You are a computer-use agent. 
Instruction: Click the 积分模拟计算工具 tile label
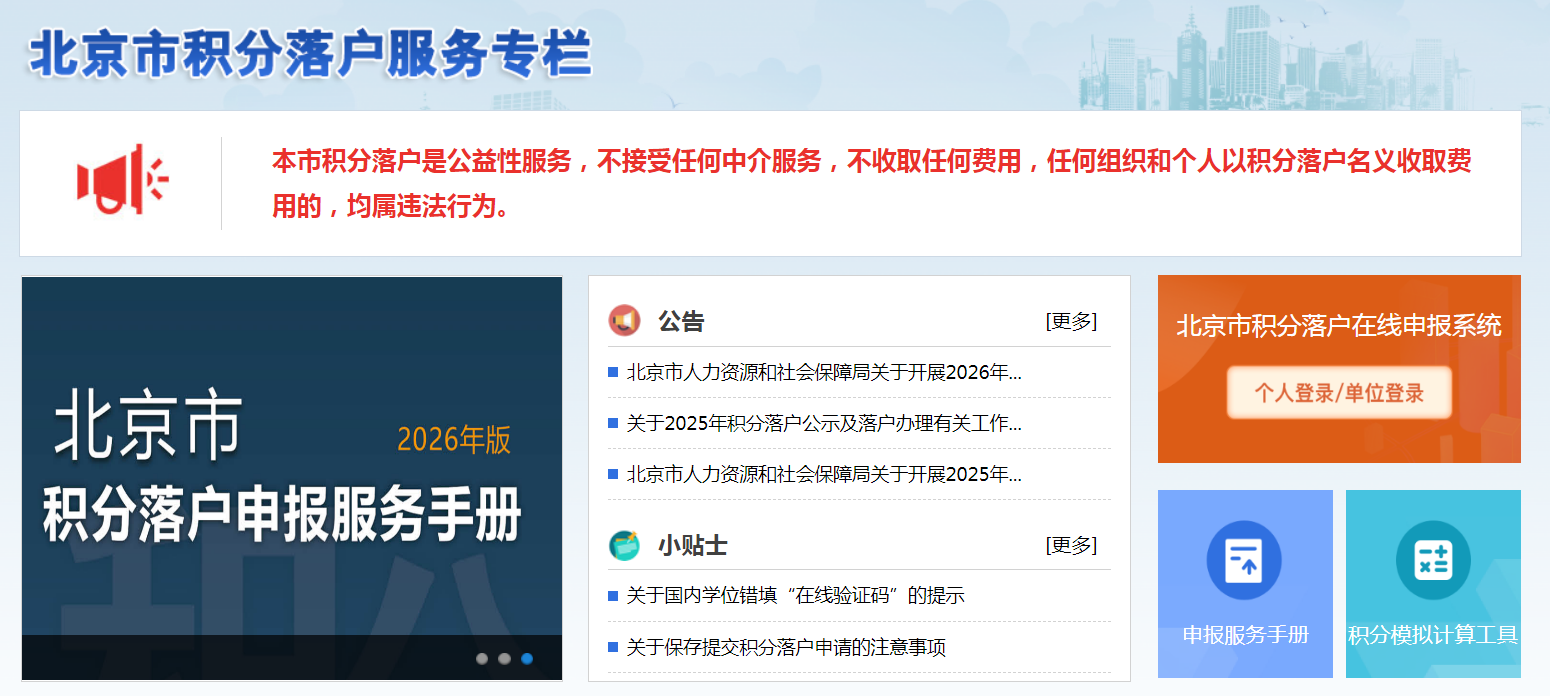tap(1433, 635)
